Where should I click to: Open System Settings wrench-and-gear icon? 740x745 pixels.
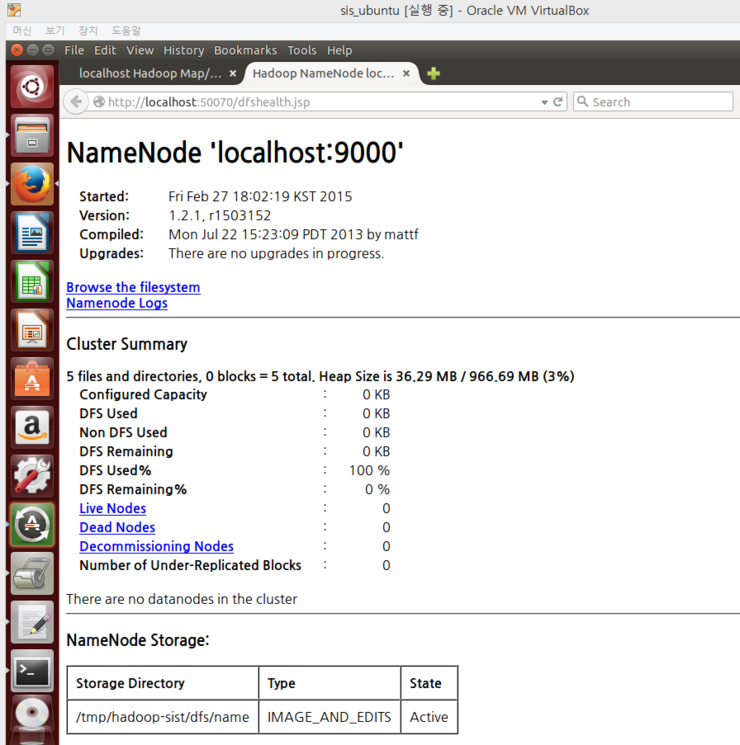[32, 477]
